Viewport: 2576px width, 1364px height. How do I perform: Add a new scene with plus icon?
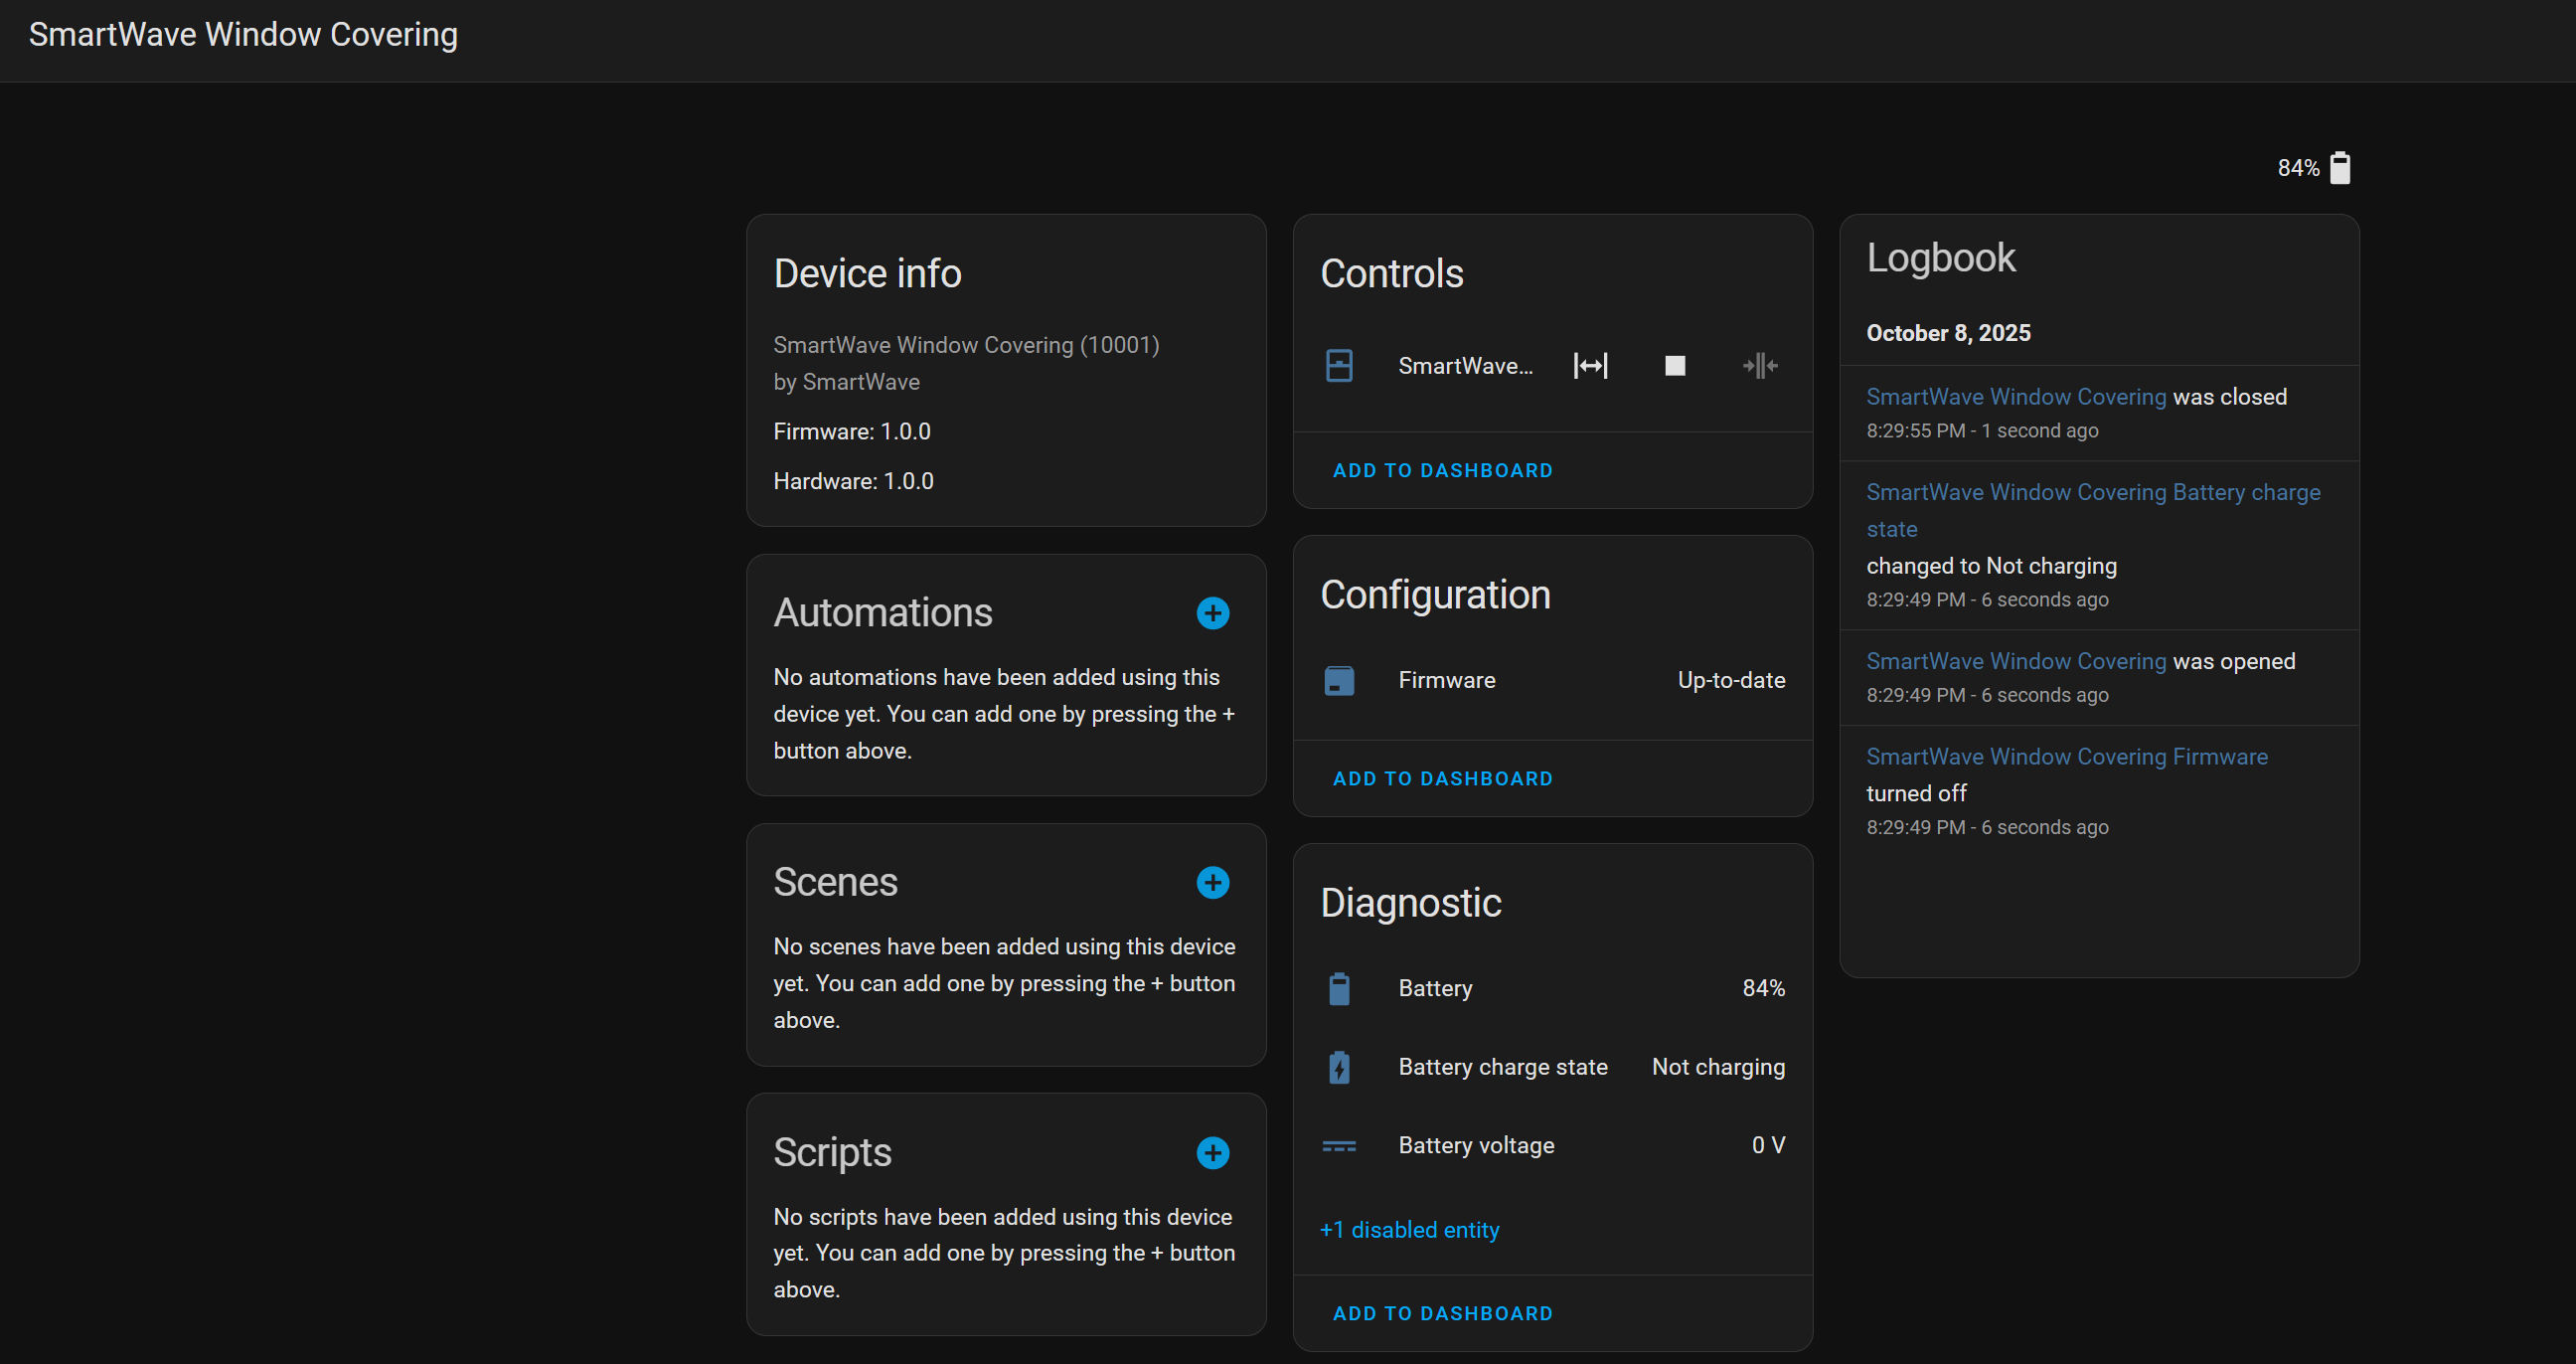click(x=1212, y=882)
